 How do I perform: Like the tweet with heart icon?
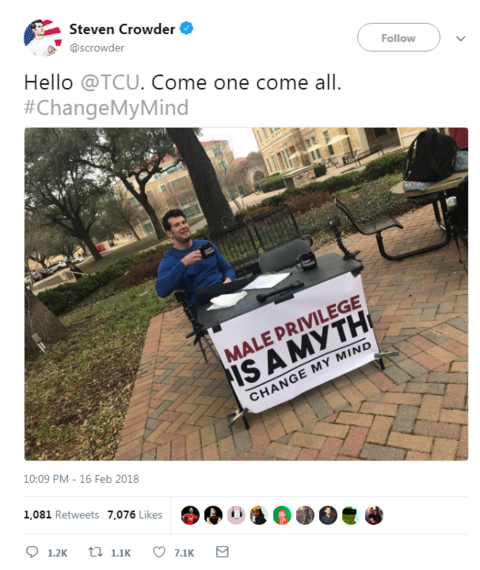click(x=159, y=552)
